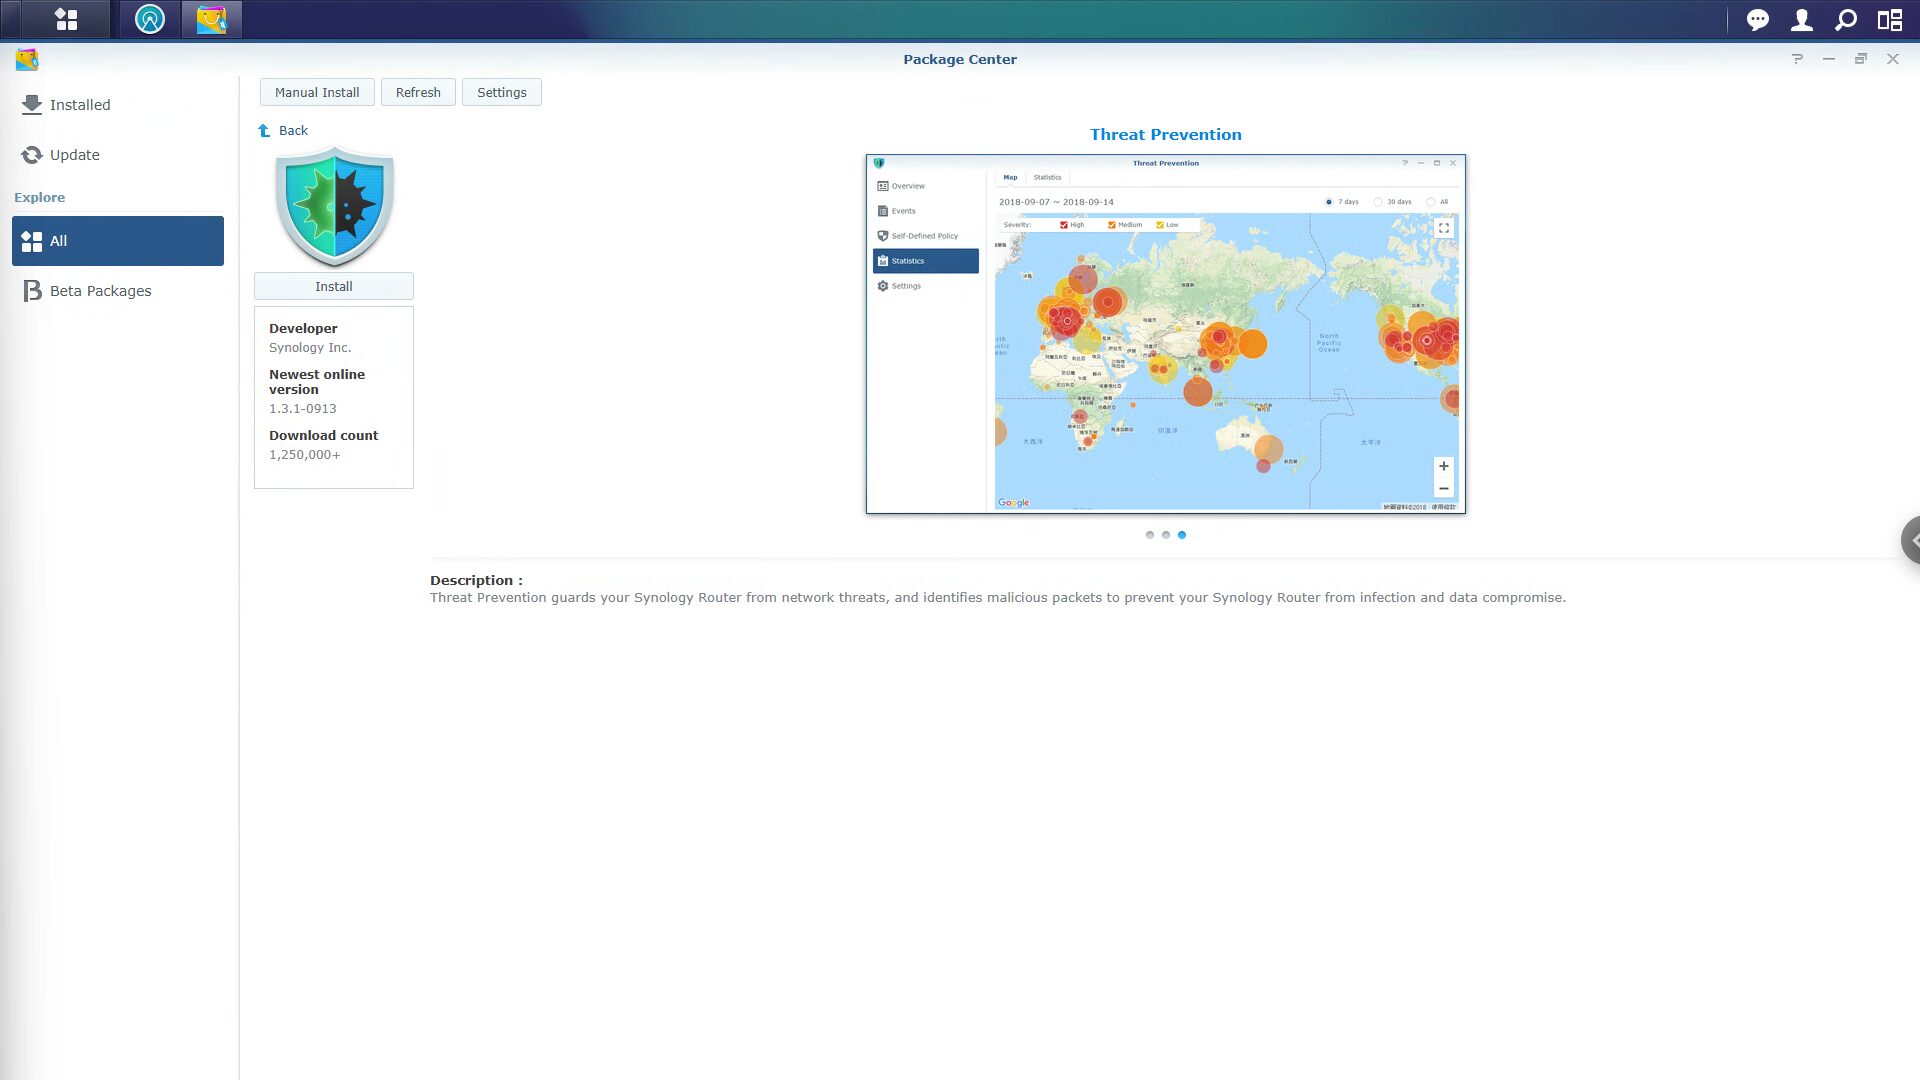The width and height of the screenshot is (1920, 1080).
Task: Click the Advisor app icon in taskbar
Action: [149, 18]
